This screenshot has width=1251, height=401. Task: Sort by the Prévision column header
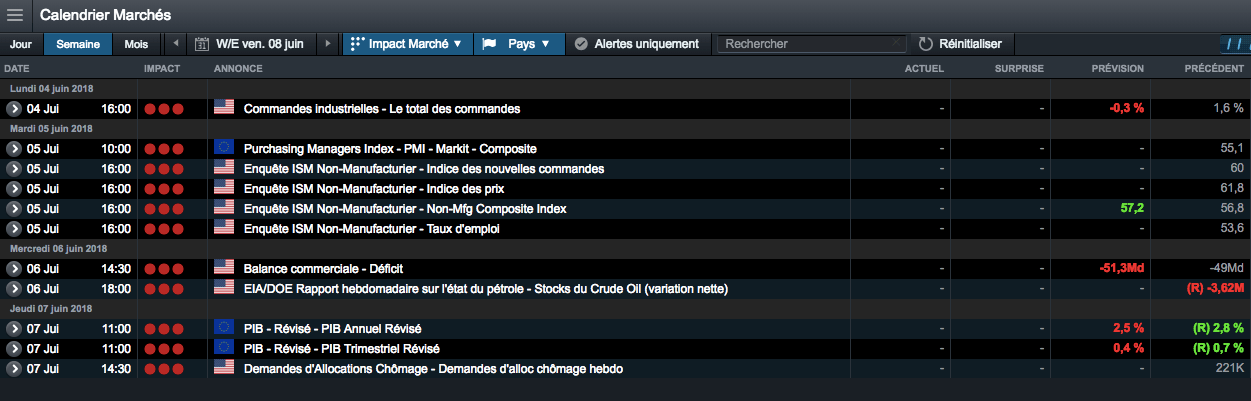pyautogui.click(x=1117, y=68)
